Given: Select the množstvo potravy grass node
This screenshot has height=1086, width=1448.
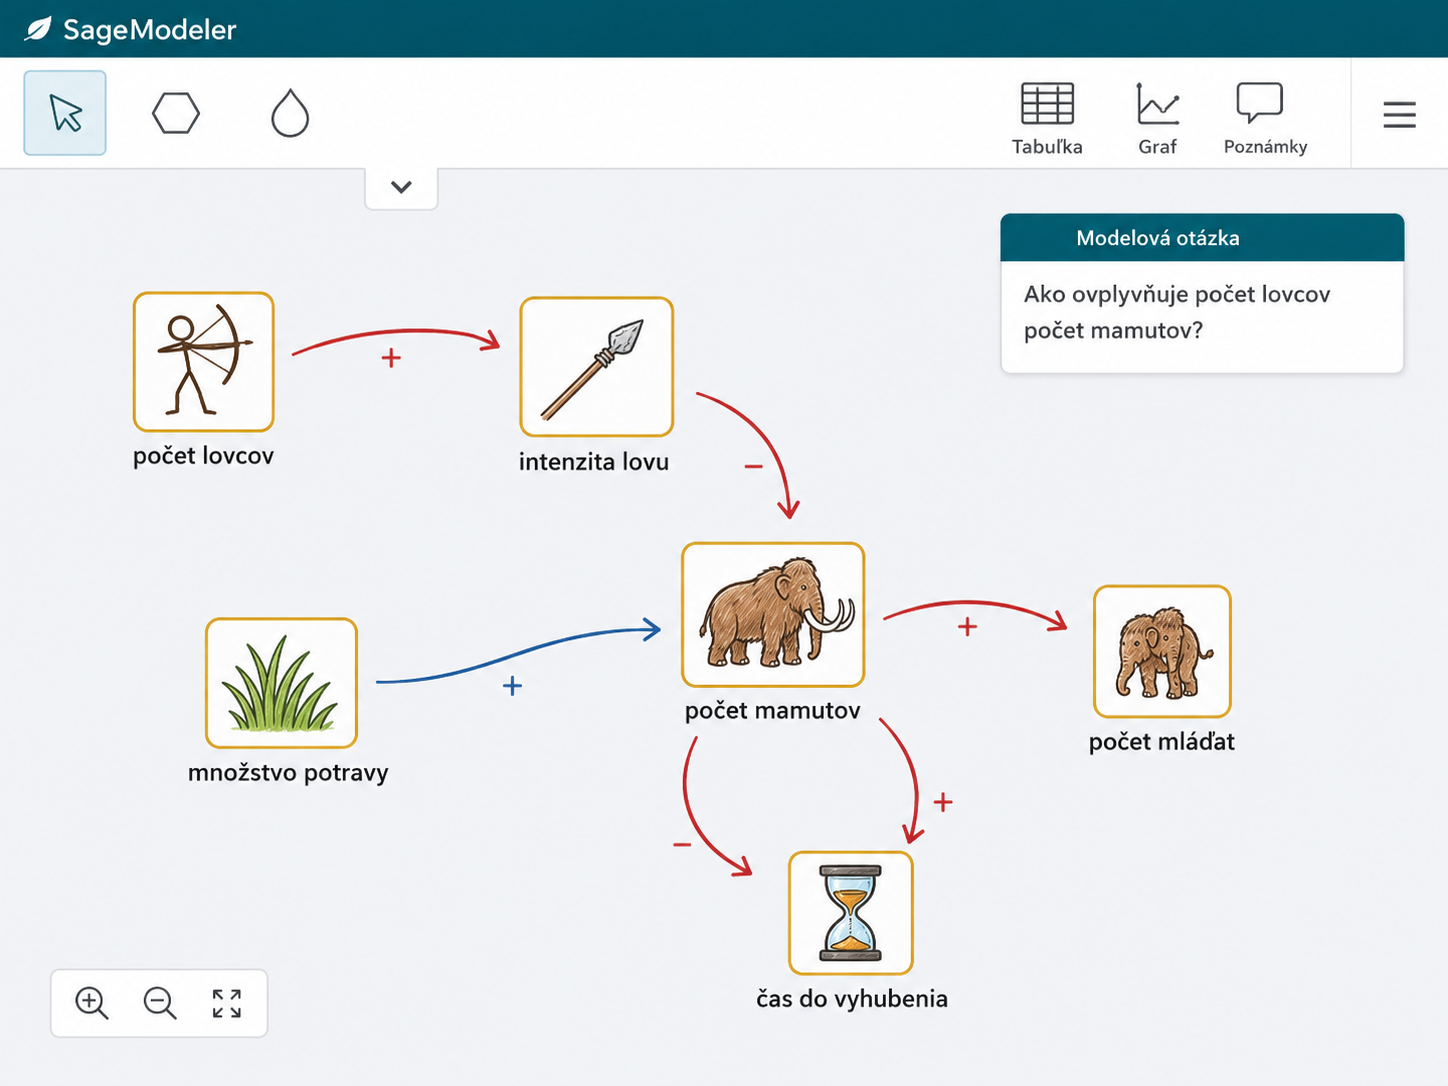Looking at the screenshot, I should tap(281, 683).
